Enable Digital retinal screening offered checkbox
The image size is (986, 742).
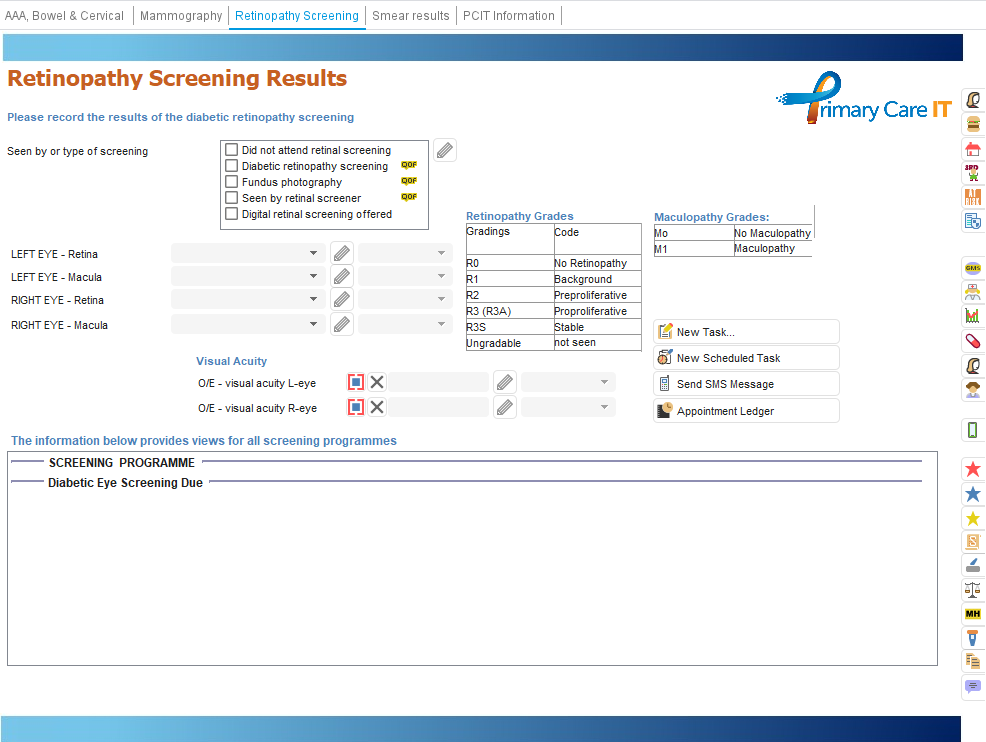232,214
